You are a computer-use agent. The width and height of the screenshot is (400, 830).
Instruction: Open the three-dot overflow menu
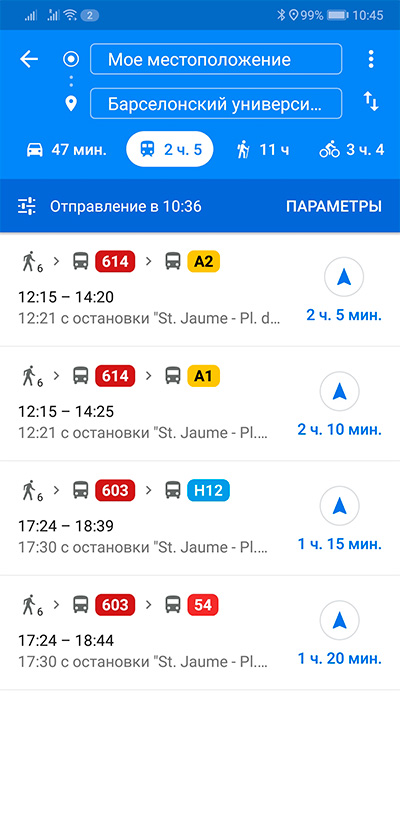371,59
